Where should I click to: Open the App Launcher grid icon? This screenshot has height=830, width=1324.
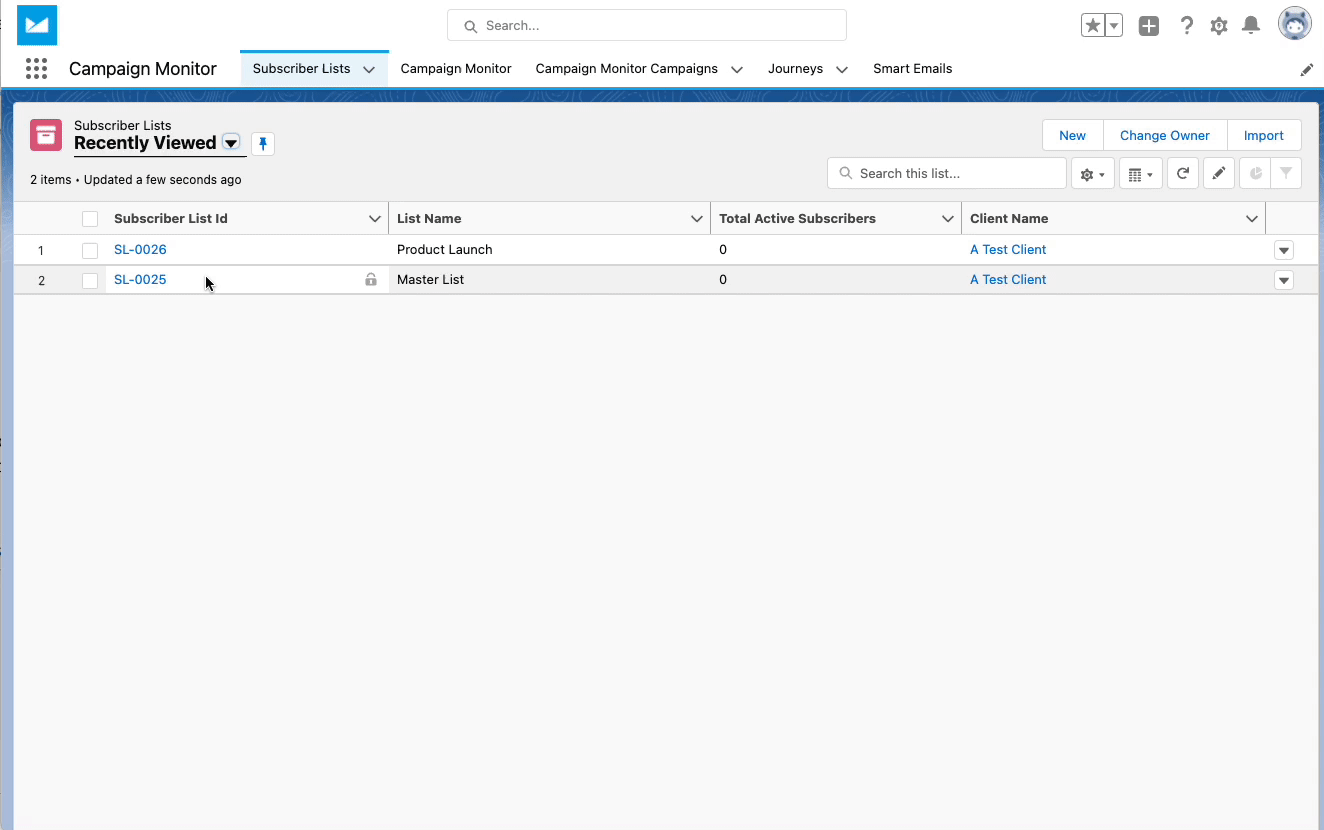tap(36, 69)
